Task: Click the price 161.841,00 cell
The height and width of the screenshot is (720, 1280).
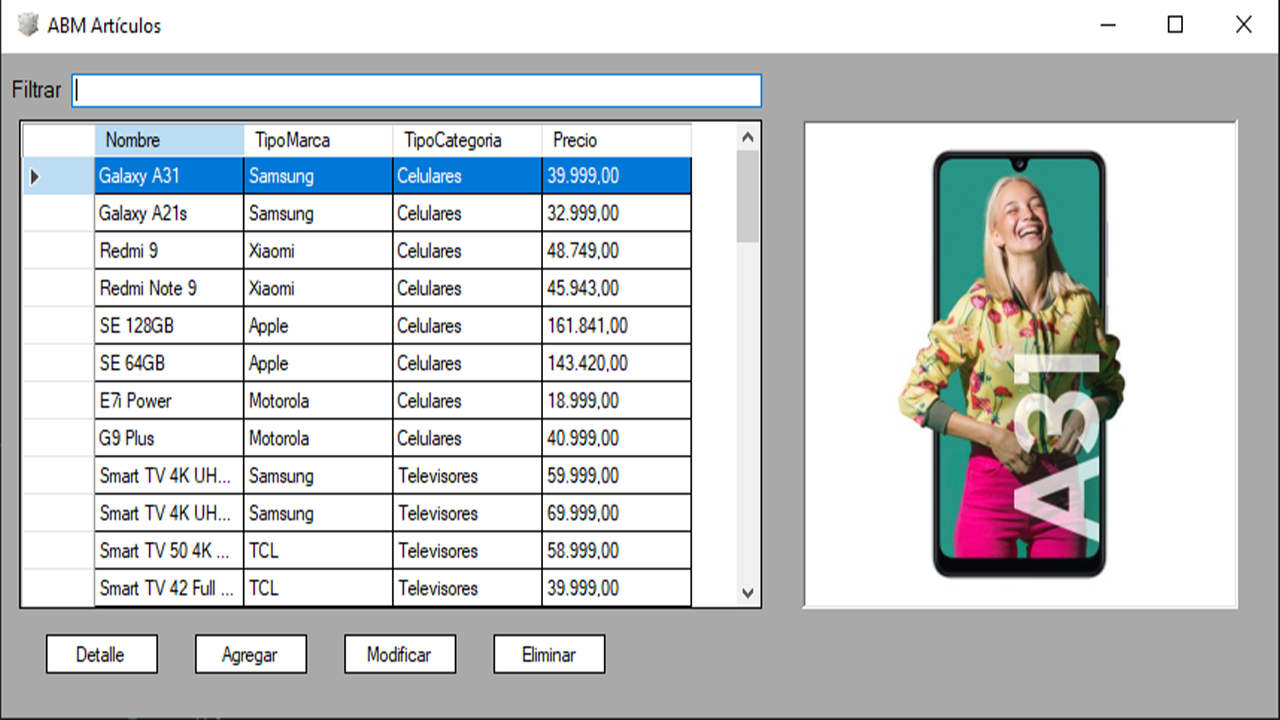Action: pos(616,326)
